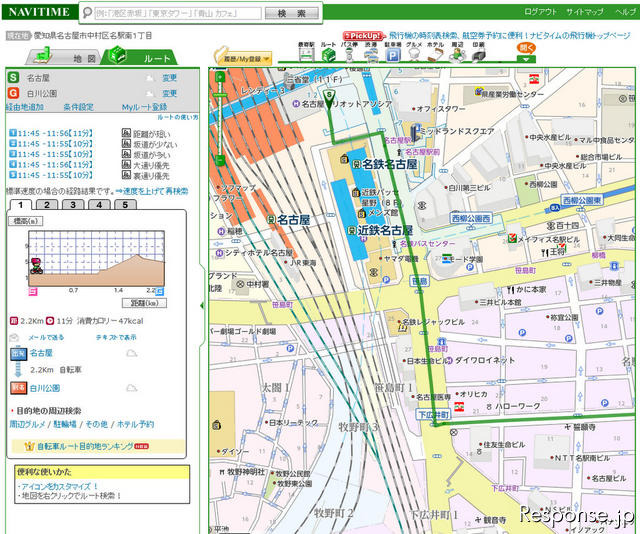
Task: Select route result tab 1
Action: 21,205
